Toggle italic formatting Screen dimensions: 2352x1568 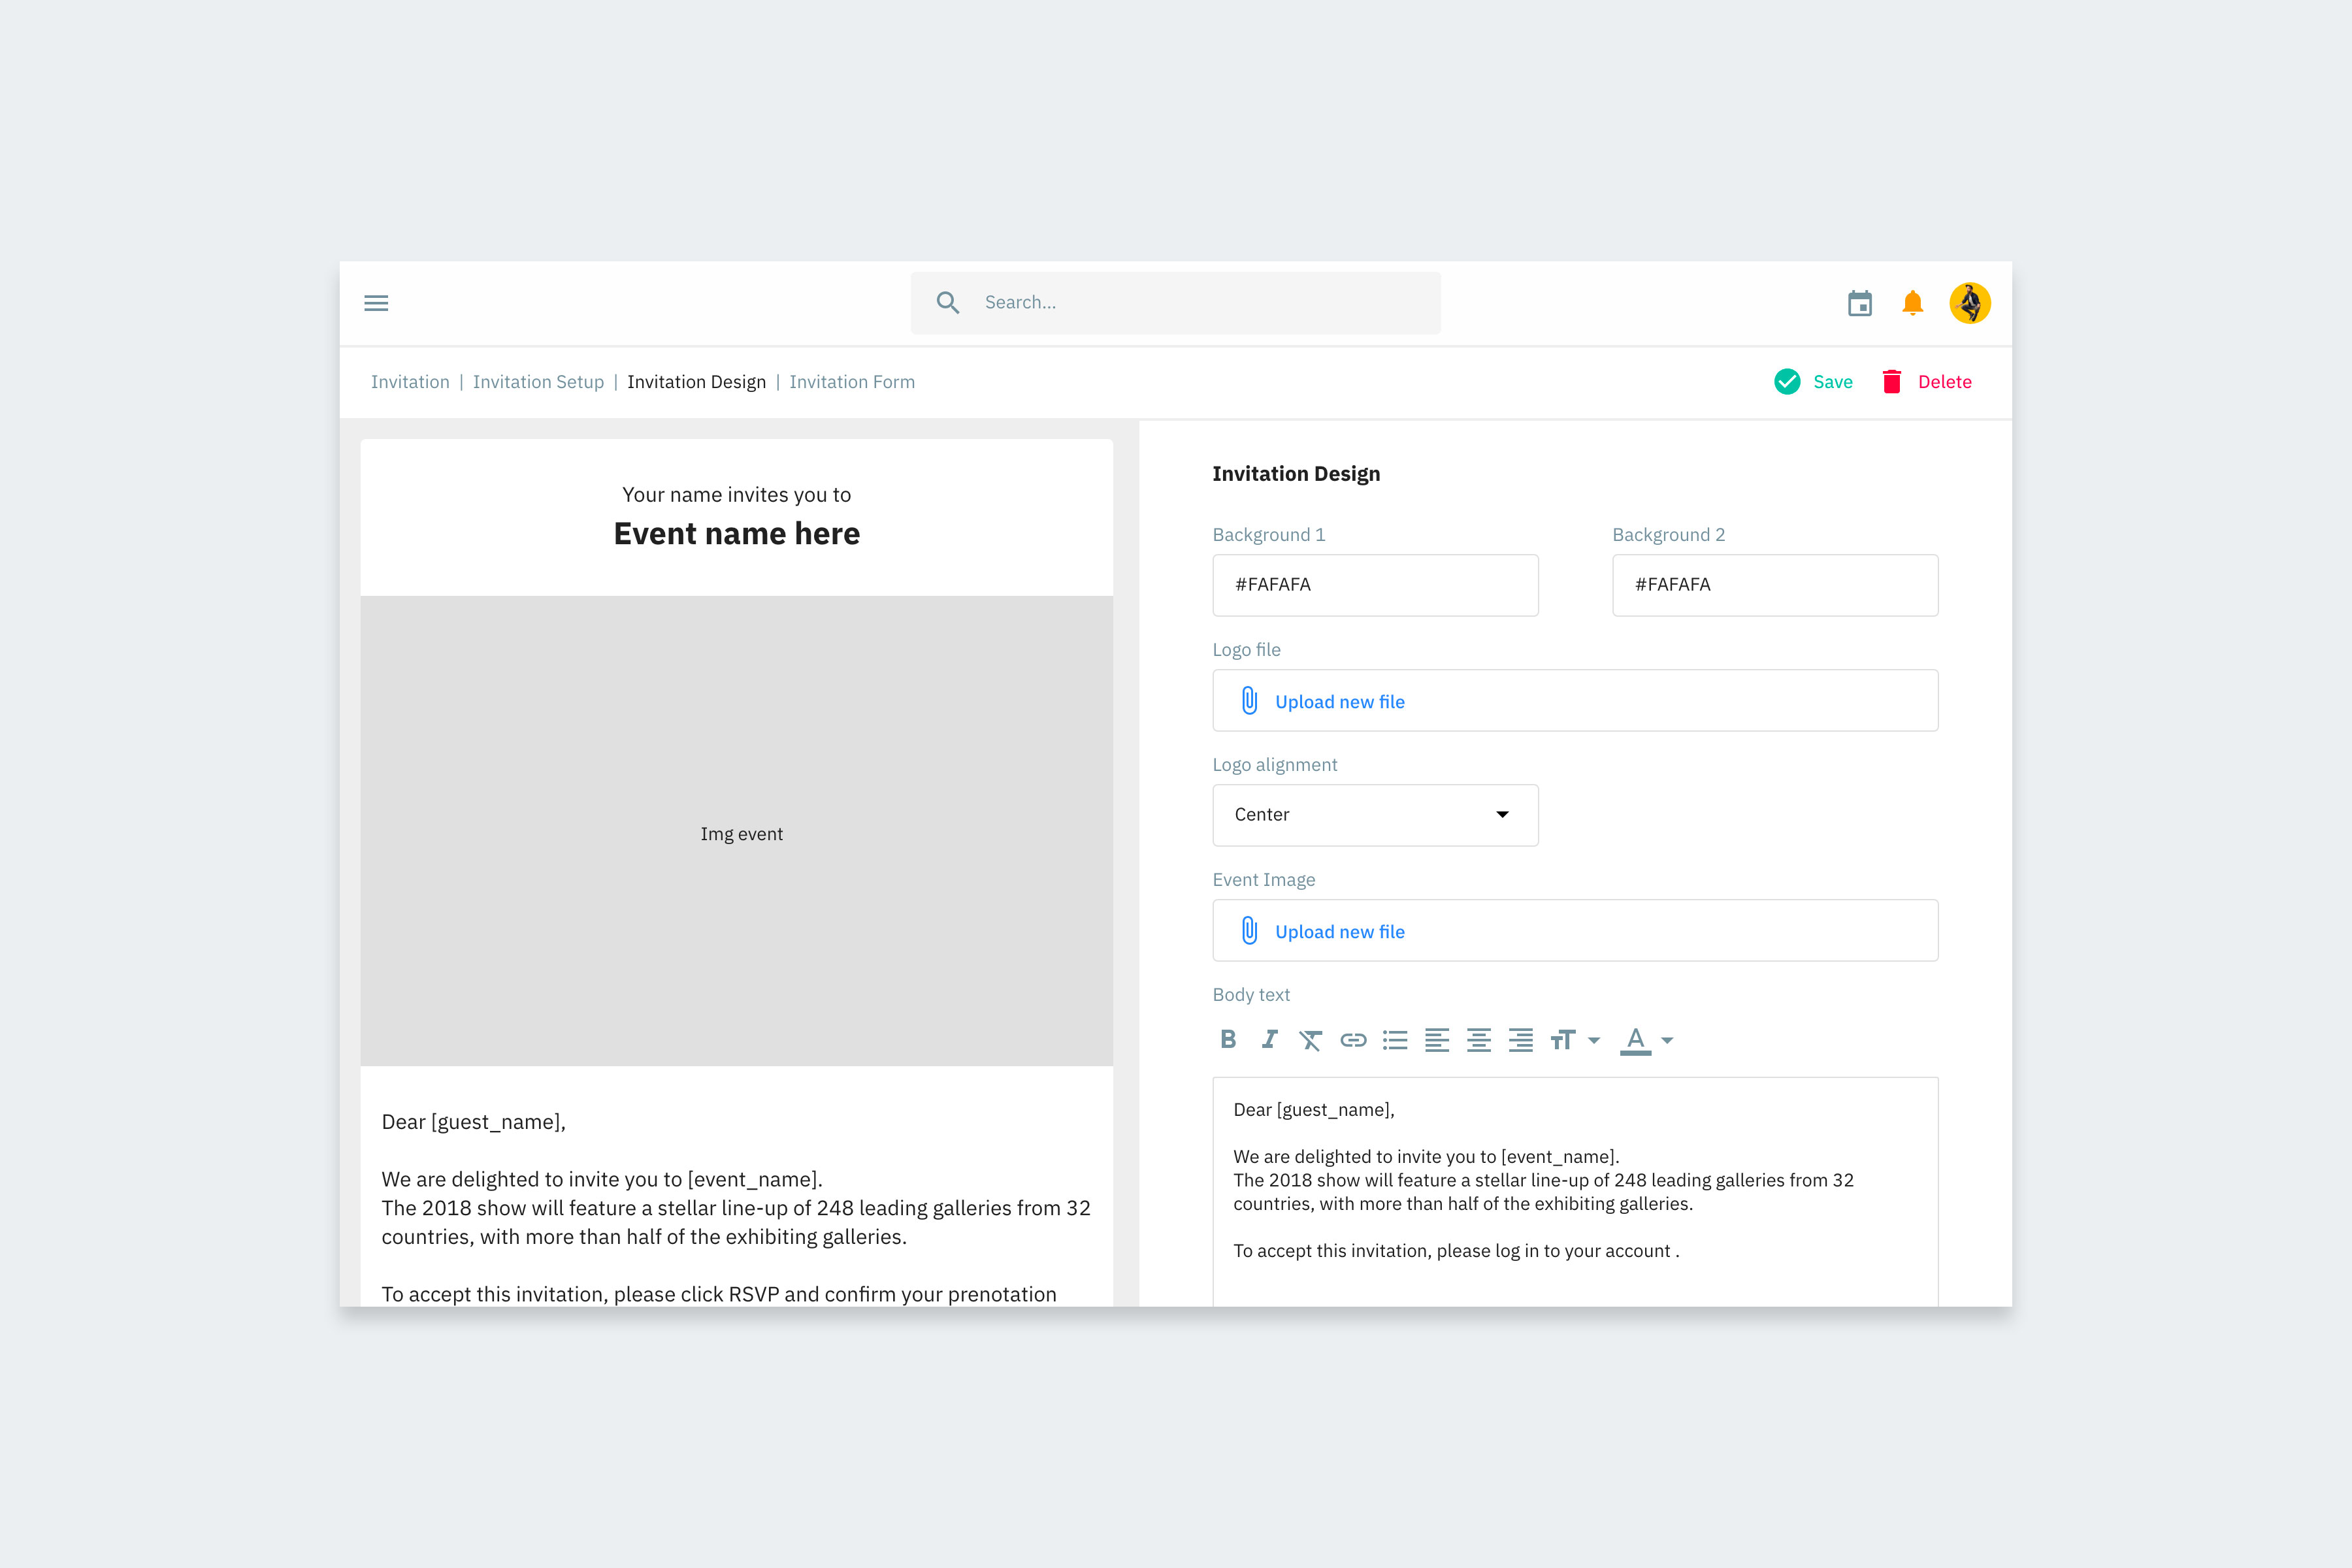[x=1269, y=1040]
